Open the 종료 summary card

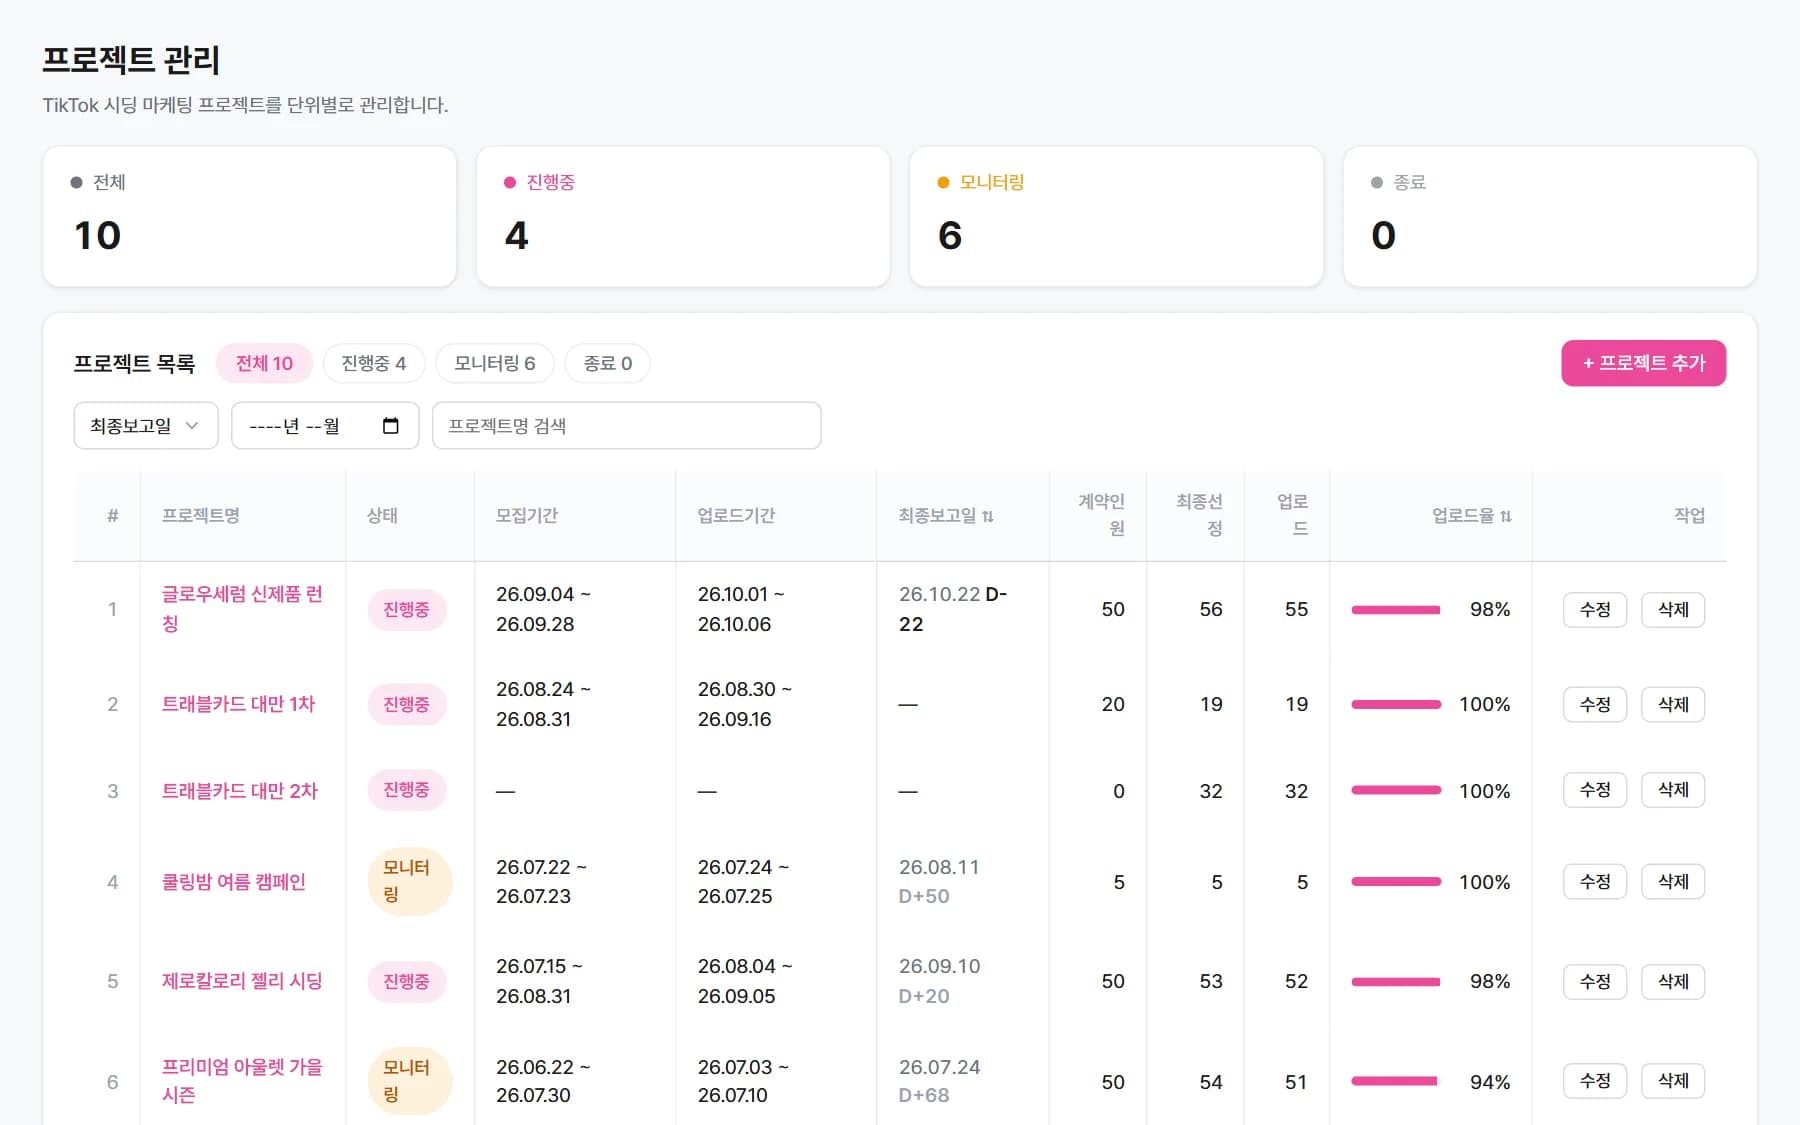click(1550, 217)
